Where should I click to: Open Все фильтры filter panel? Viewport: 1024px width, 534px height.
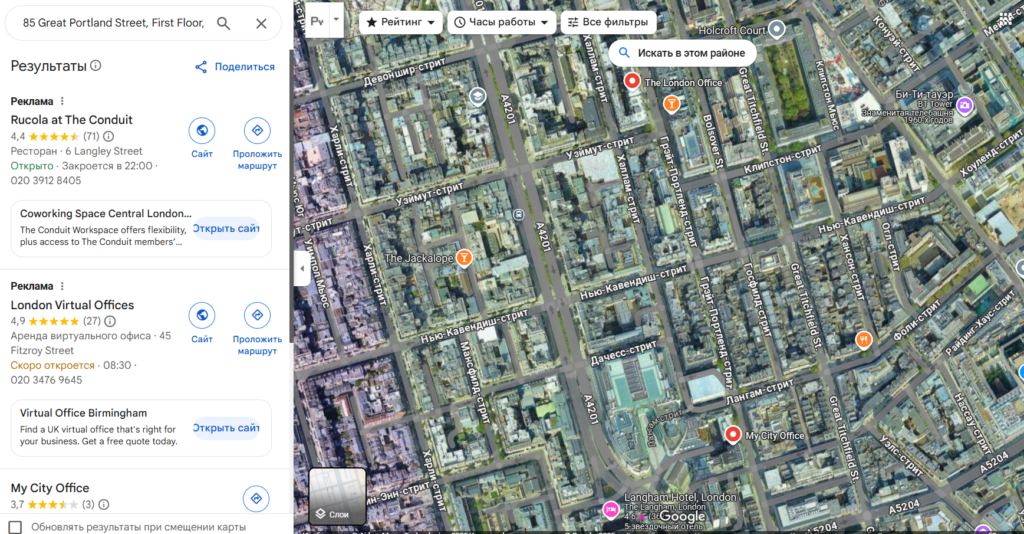point(606,22)
